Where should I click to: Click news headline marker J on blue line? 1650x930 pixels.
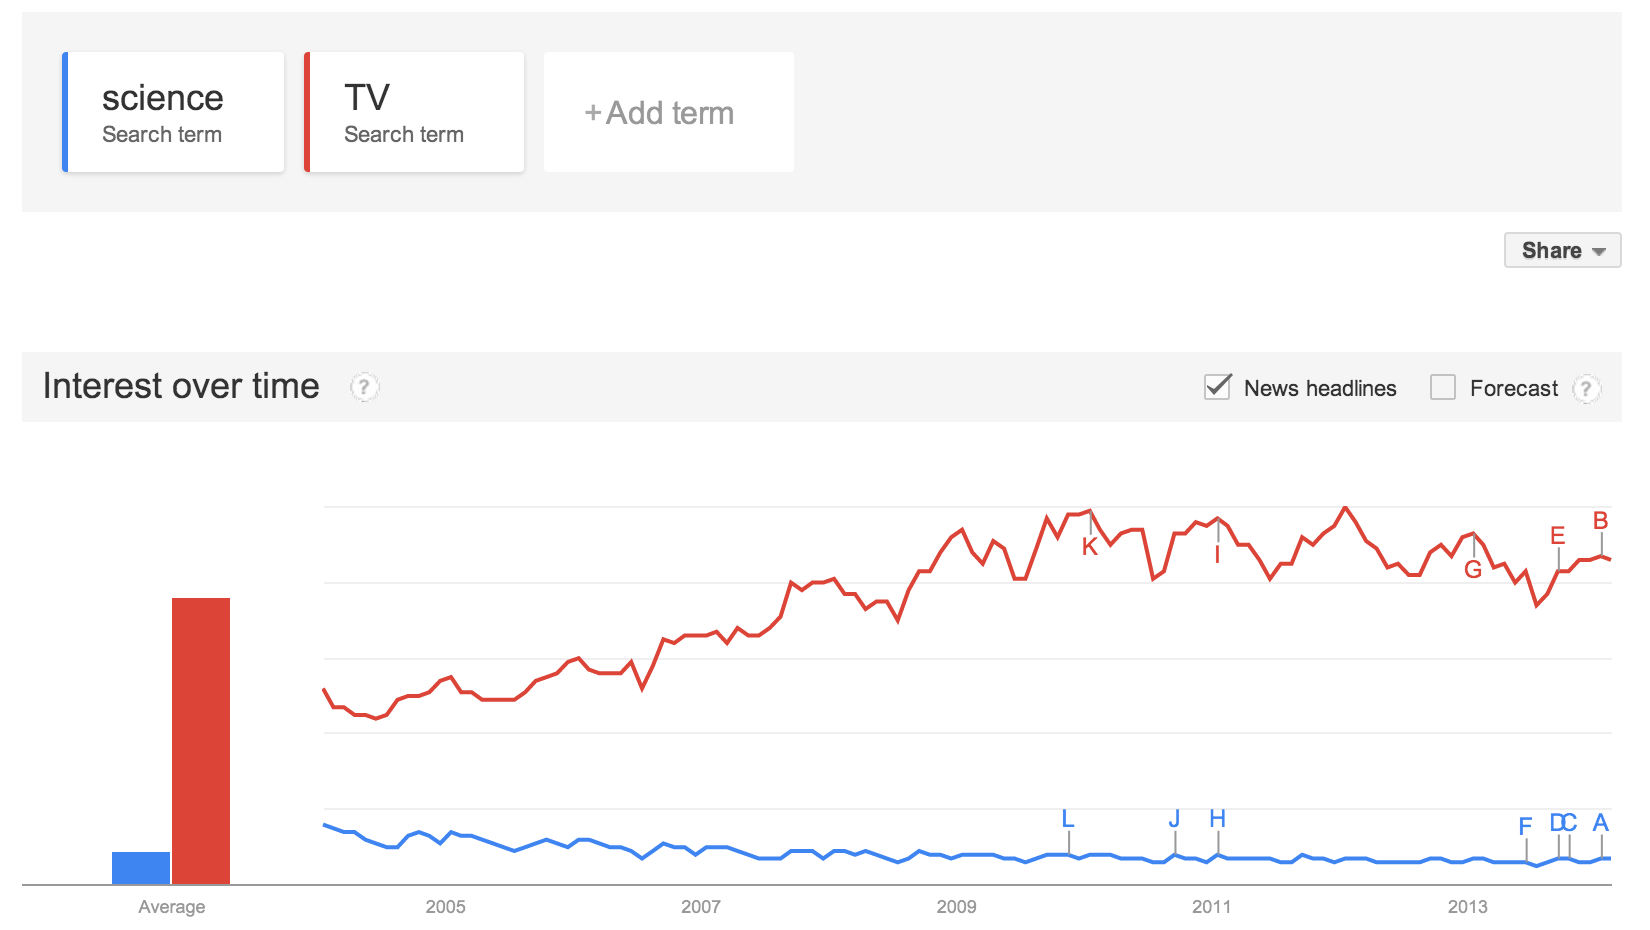click(x=1175, y=820)
